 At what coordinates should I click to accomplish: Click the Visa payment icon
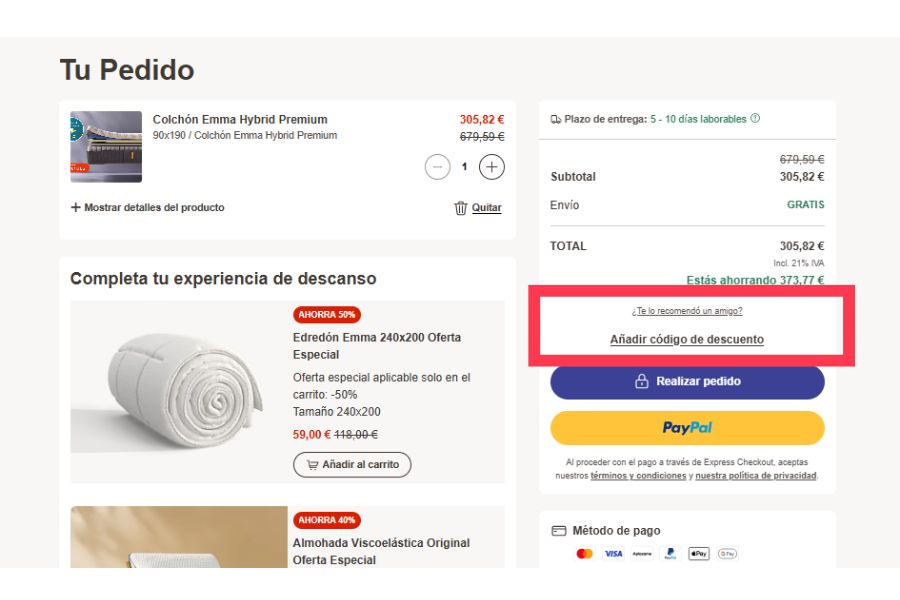(x=613, y=554)
